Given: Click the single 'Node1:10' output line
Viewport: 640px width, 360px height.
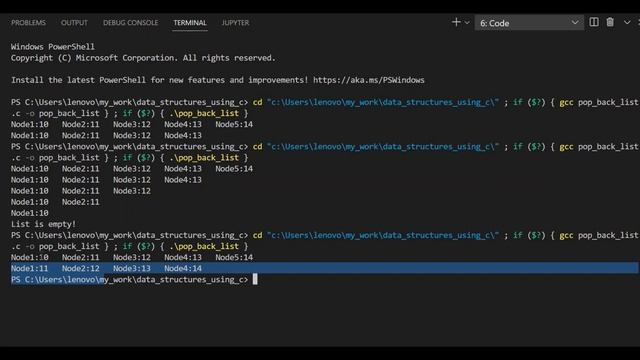Looking at the screenshot, I should [x=29, y=213].
